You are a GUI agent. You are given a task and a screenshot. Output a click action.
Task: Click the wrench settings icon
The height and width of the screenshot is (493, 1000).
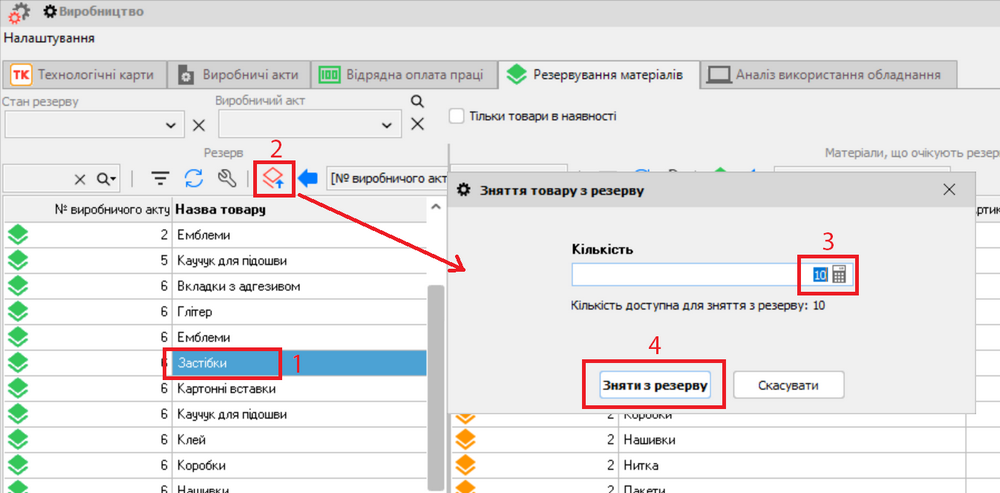(227, 179)
